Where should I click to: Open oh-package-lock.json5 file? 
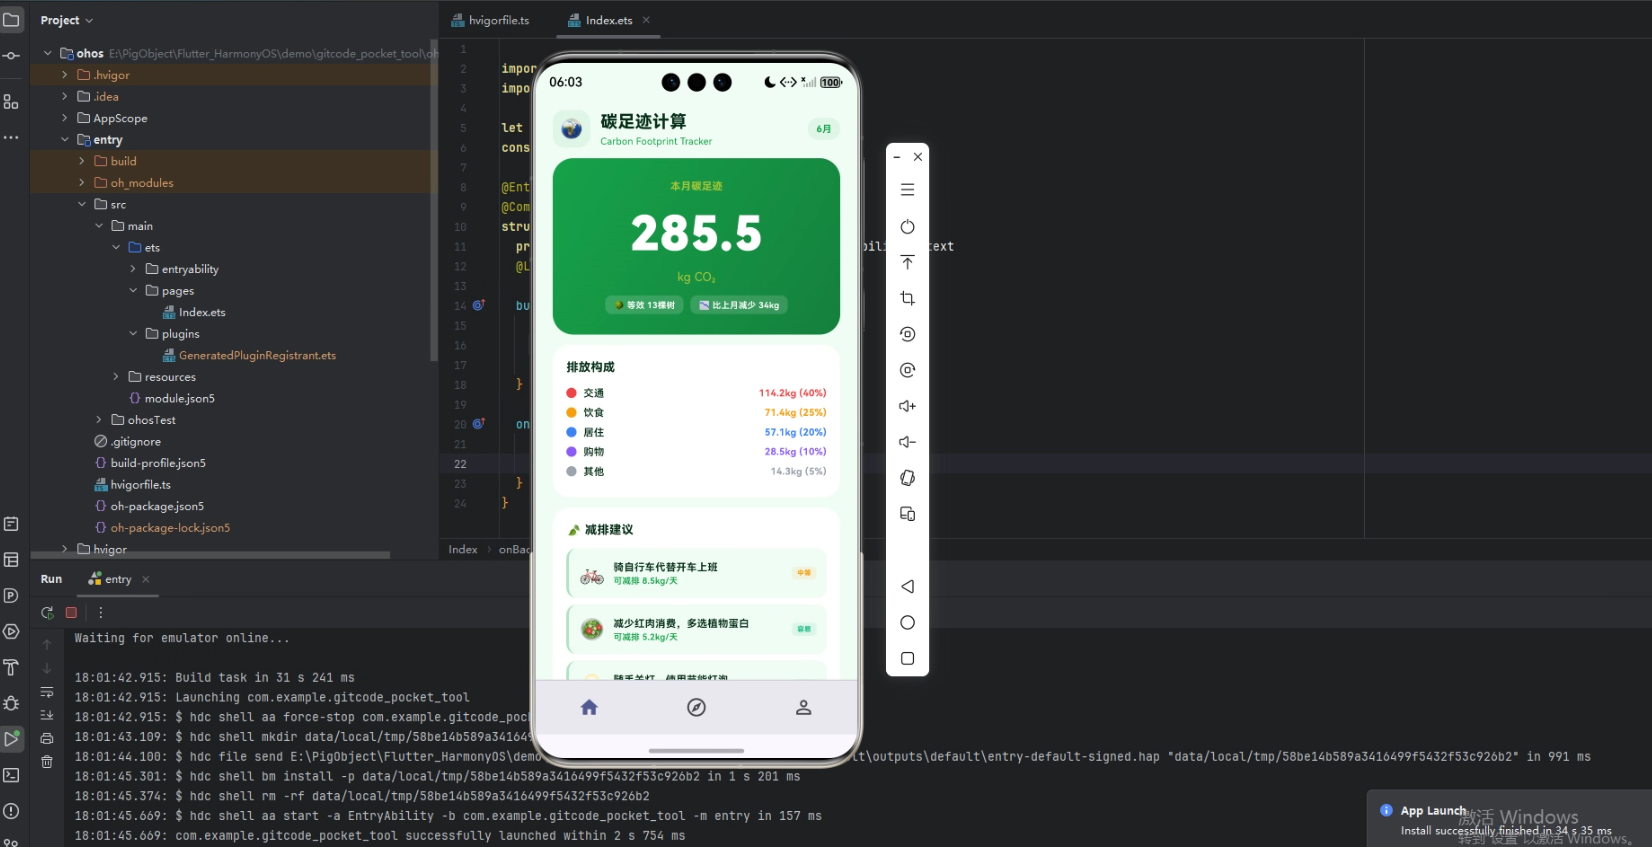(162, 528)
